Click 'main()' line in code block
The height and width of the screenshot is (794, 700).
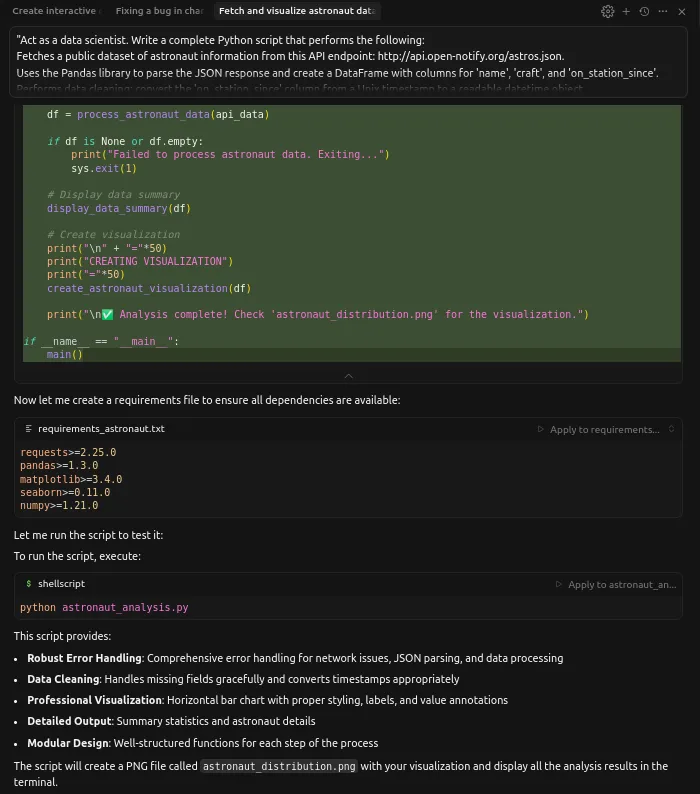(x=64, y=354)
